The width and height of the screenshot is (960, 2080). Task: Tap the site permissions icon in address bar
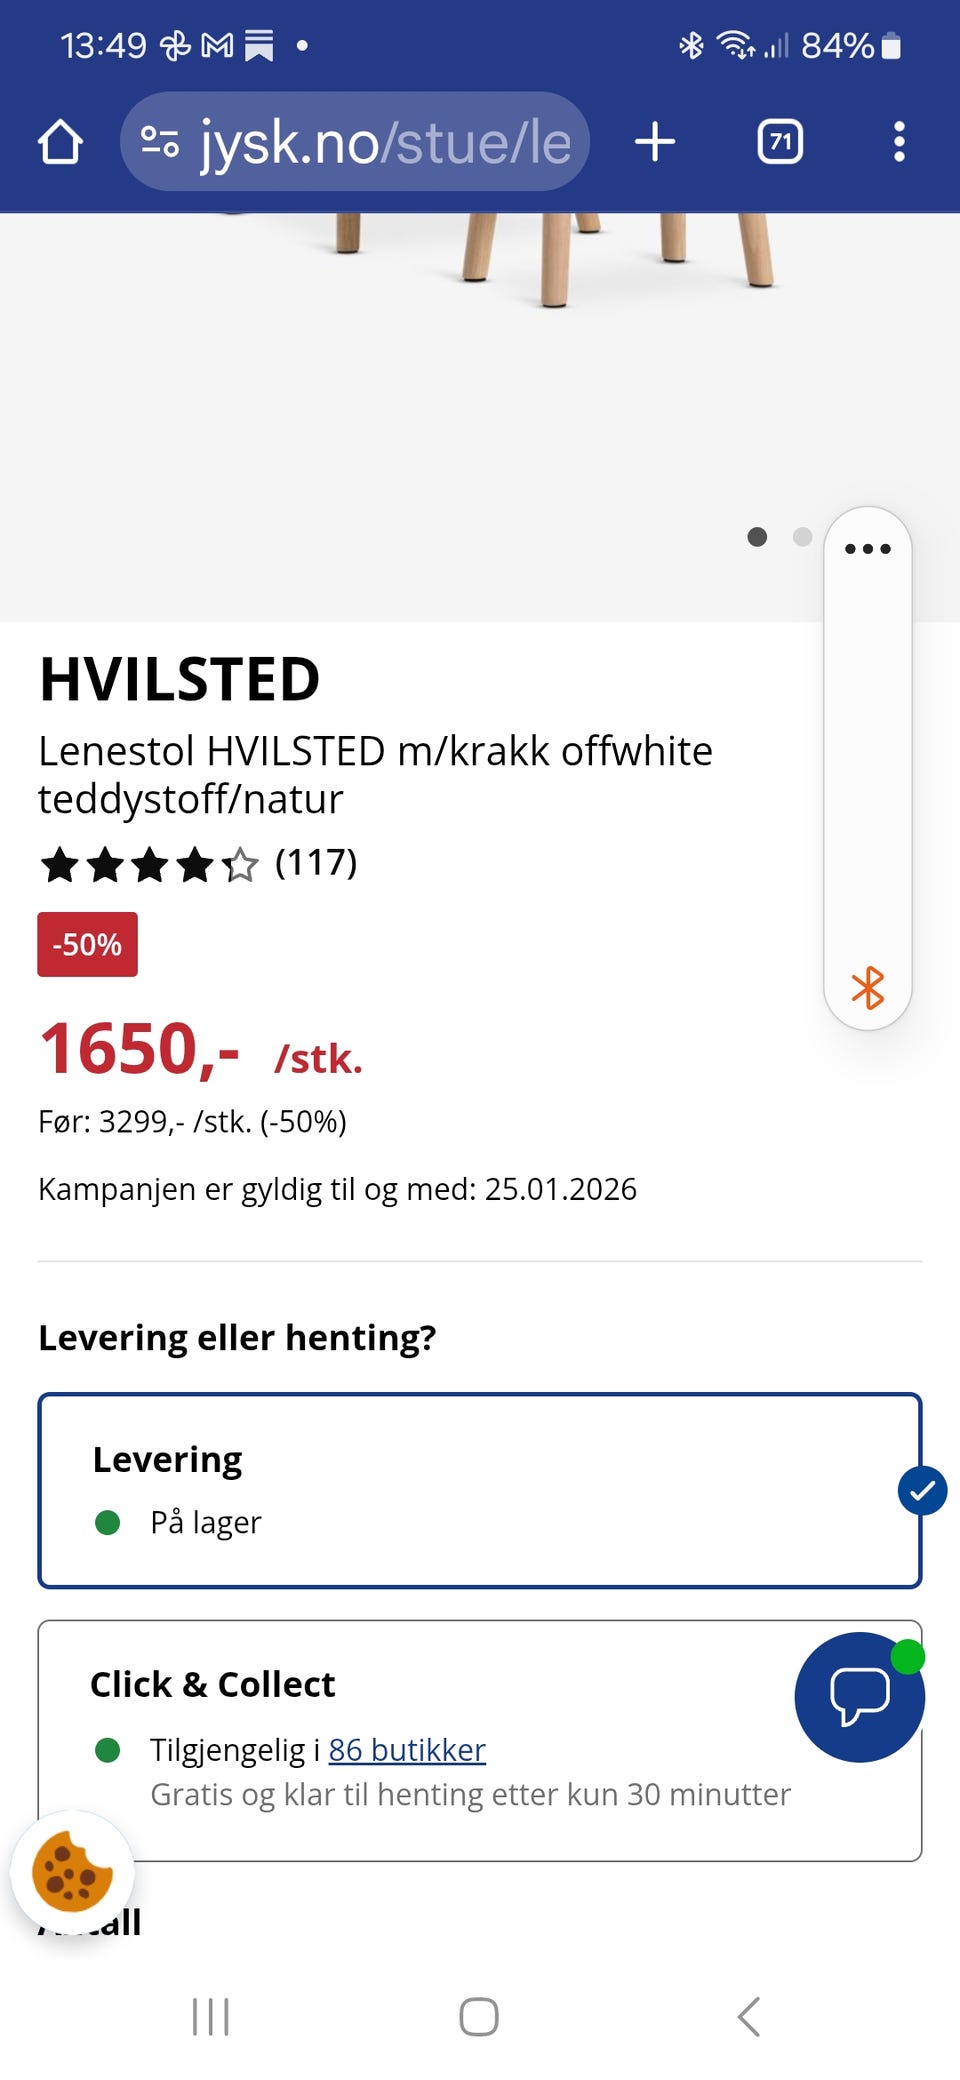click(x=160, y=142)
